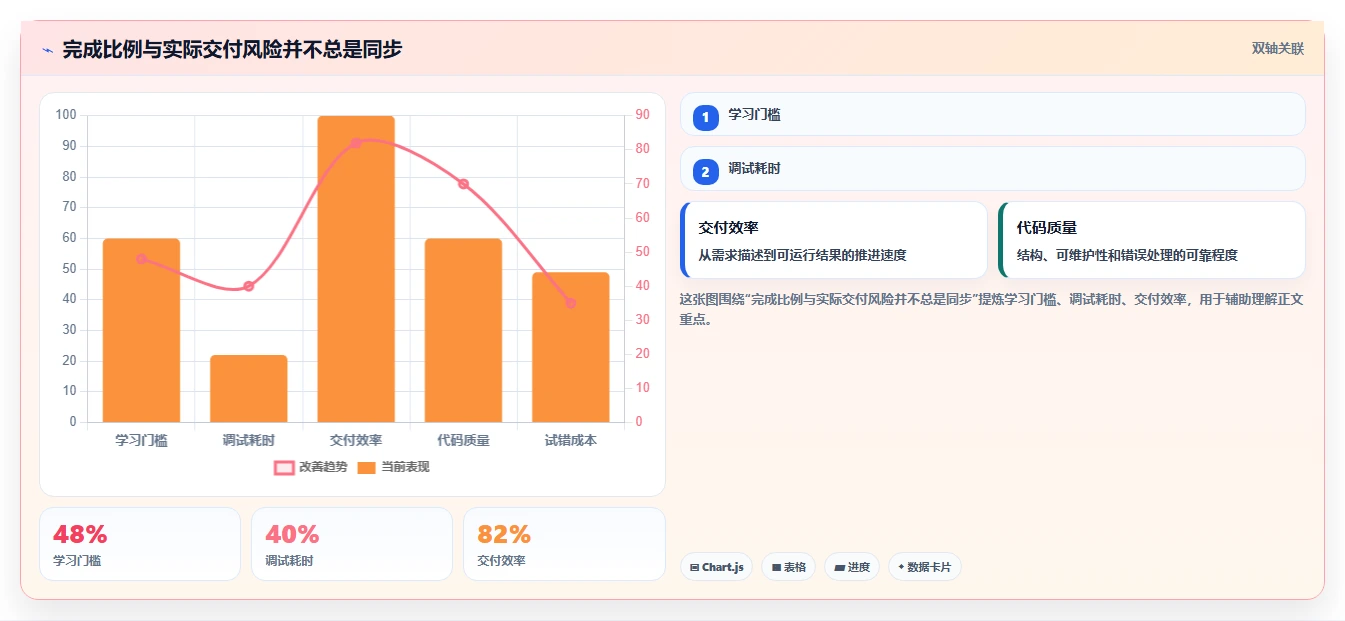Screen dimensions: 1345x621
Task: Click the number 1 badge beside 学习门槛
Action: pyautogui.click(x=705, y=118)
